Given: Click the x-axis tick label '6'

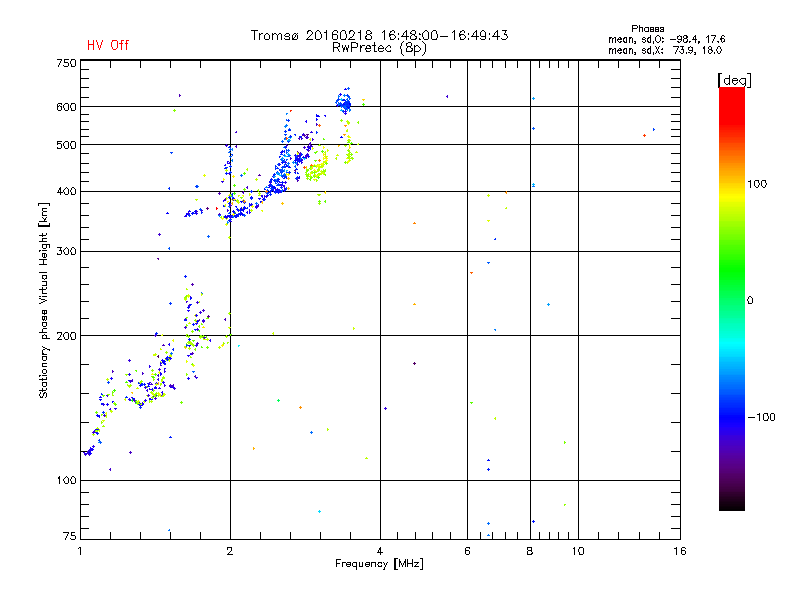Looking at the screenshot, I should (x=467, y=551).
